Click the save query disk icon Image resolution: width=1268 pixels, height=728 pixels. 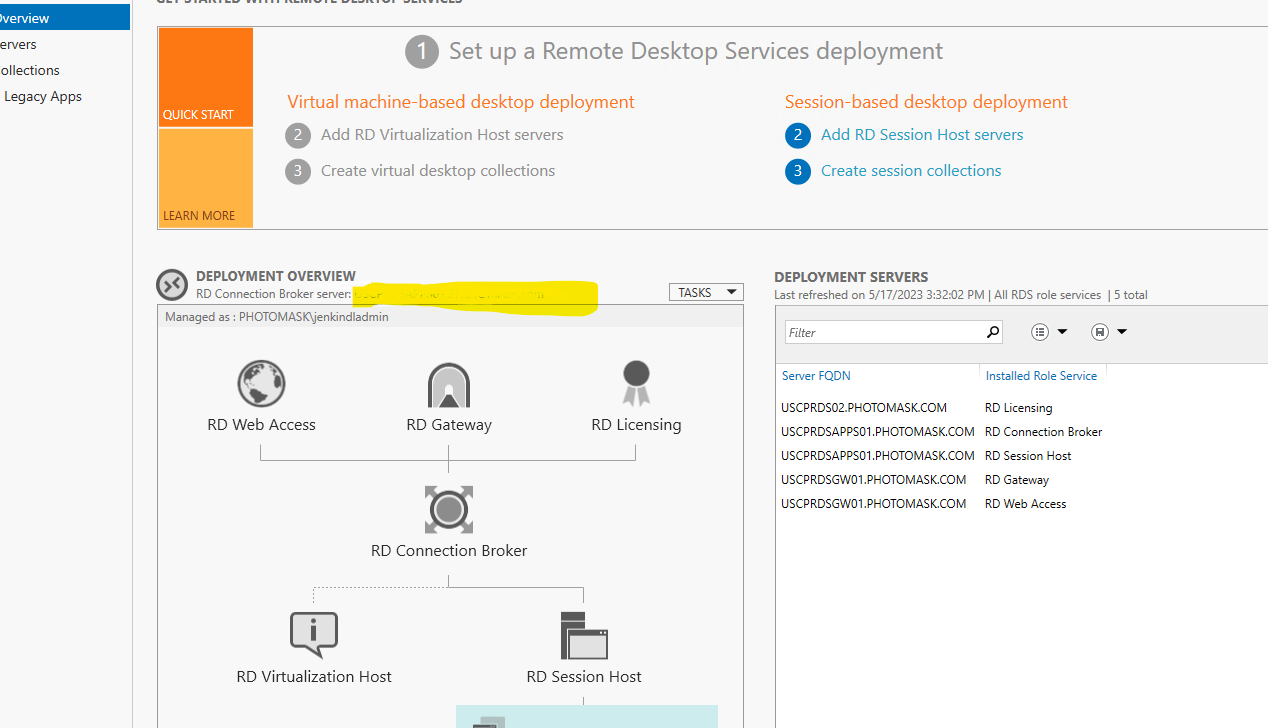1100,332
